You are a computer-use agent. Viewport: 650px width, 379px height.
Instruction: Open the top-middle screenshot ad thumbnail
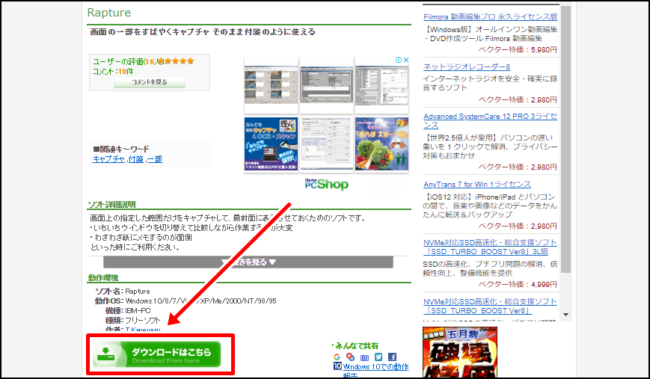326,85
